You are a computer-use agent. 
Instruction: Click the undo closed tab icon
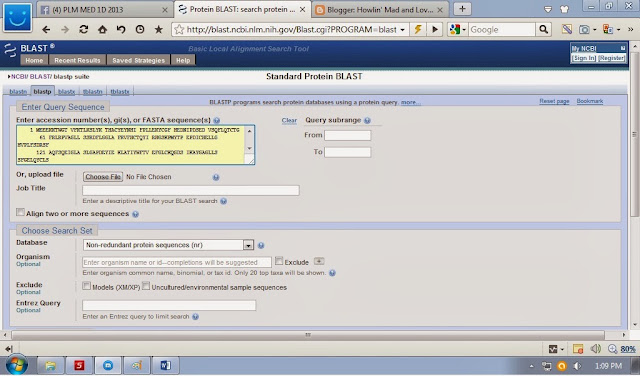(121, 29)
